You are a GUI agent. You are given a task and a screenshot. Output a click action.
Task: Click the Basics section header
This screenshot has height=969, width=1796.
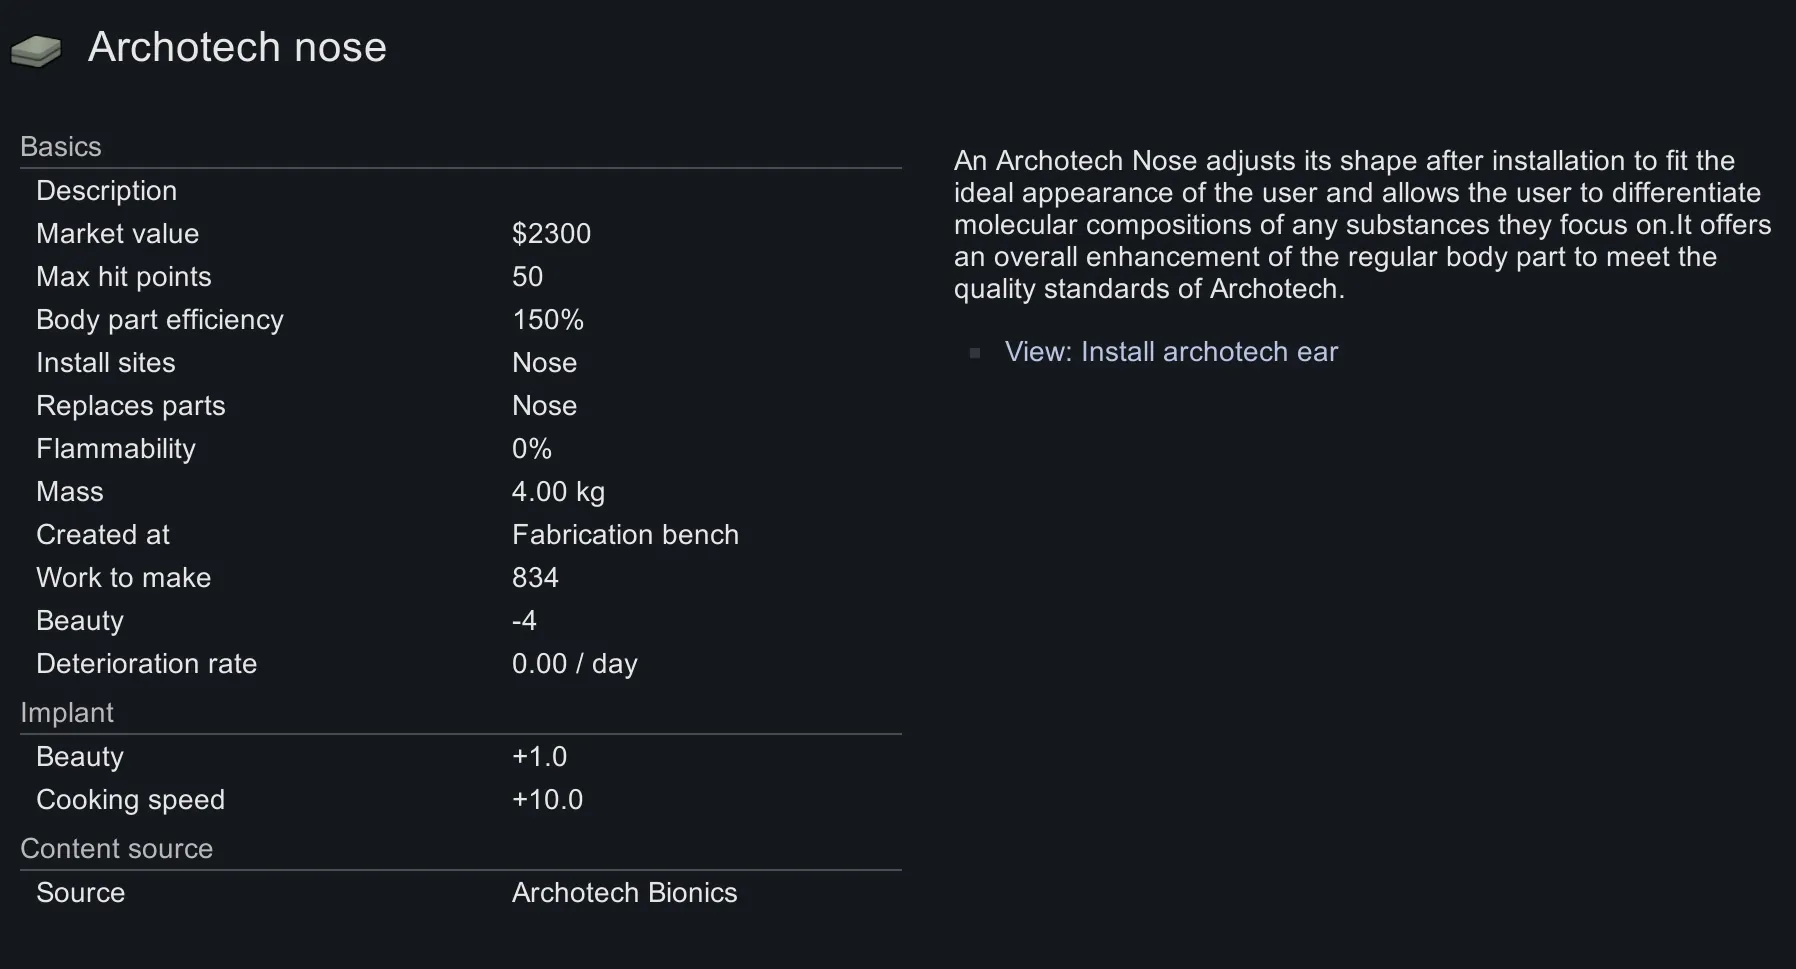pyautogui.click(x=61, y=147)
